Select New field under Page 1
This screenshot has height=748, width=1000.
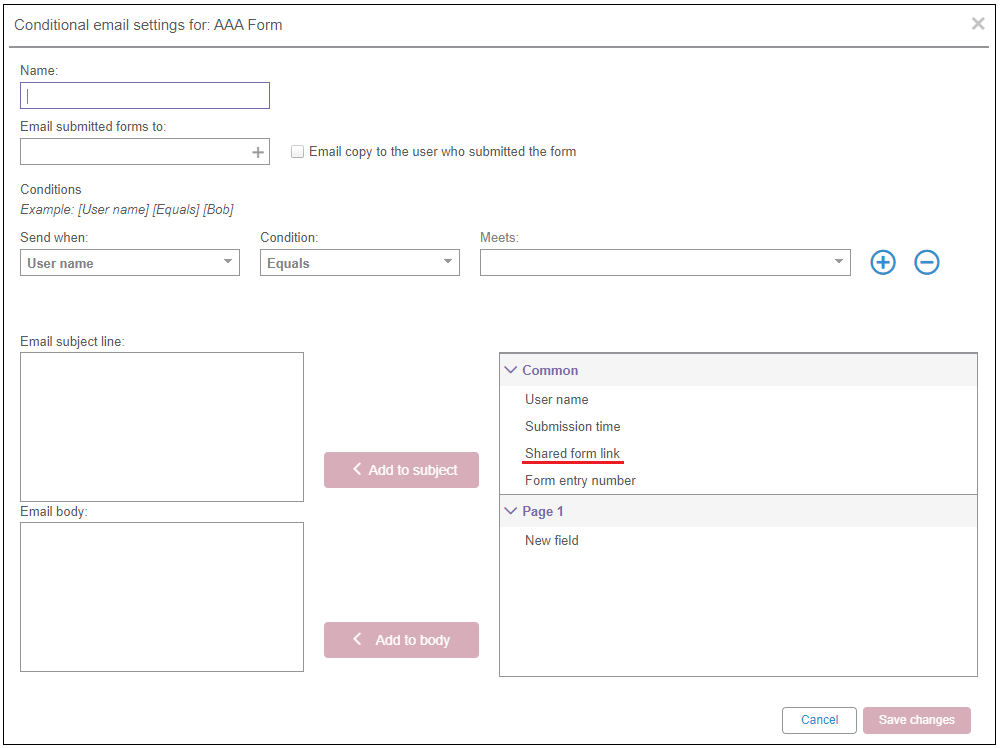click(552, 540)
